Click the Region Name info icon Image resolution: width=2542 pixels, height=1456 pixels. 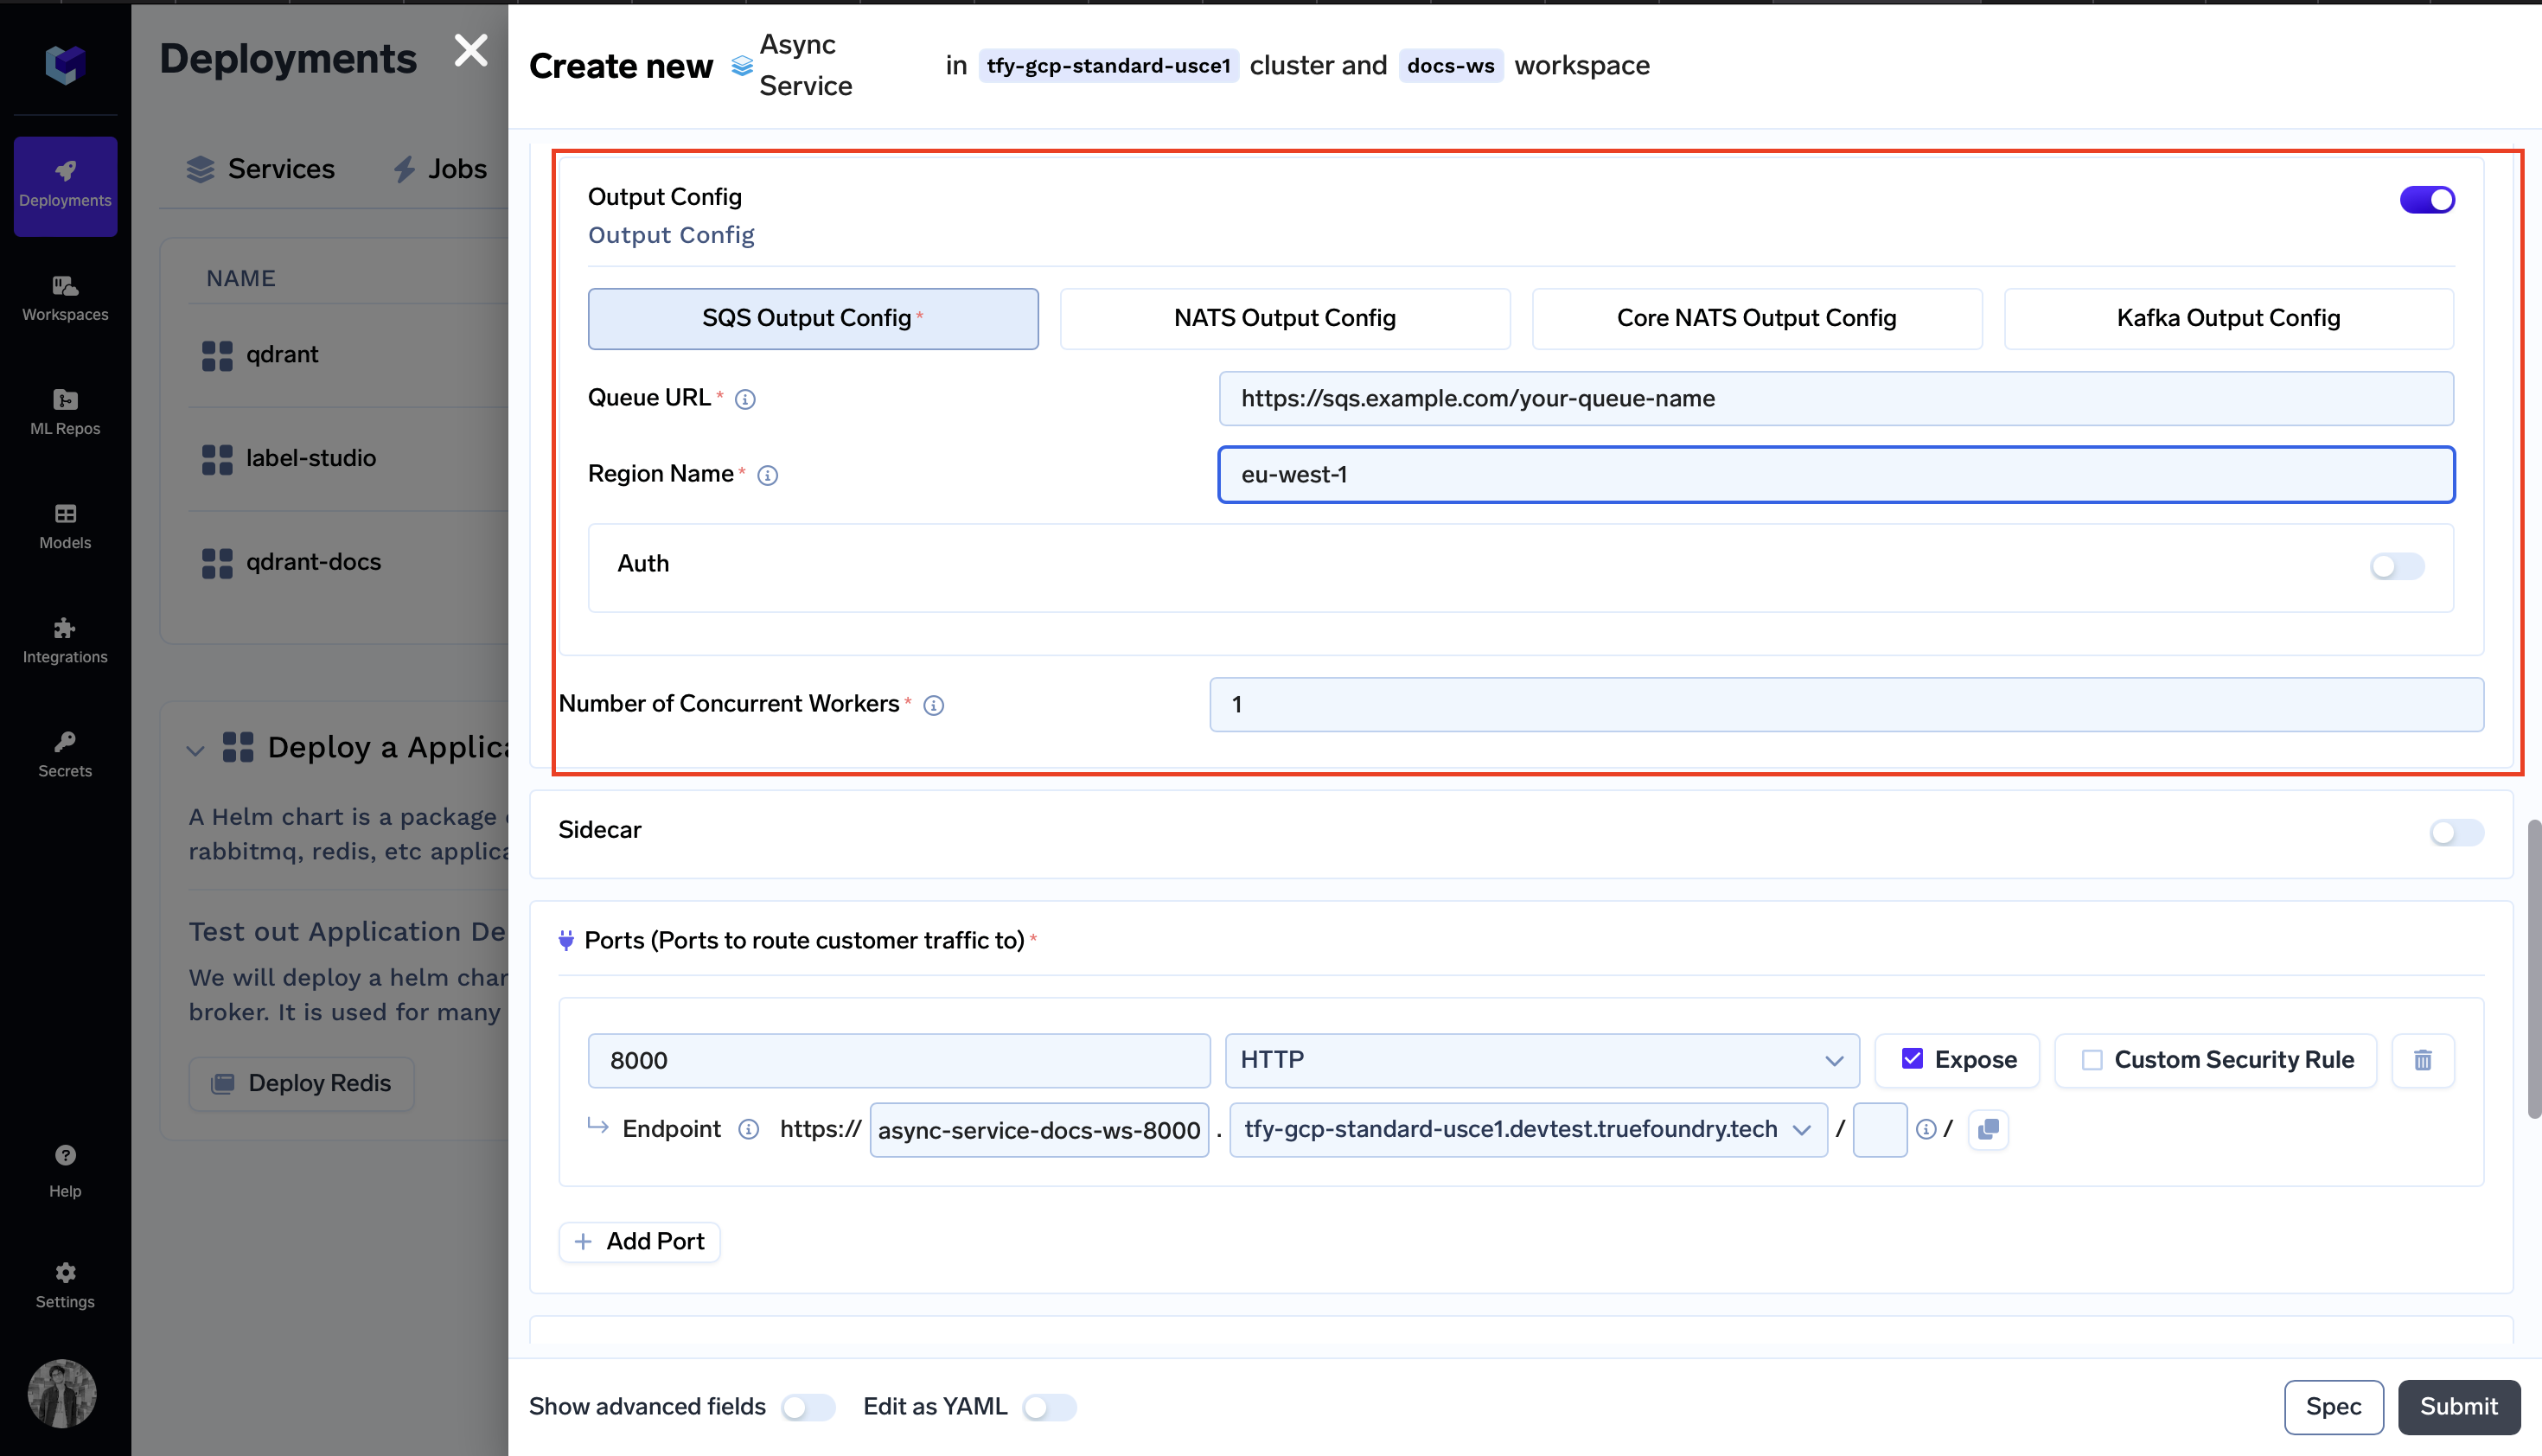[767, 475]
